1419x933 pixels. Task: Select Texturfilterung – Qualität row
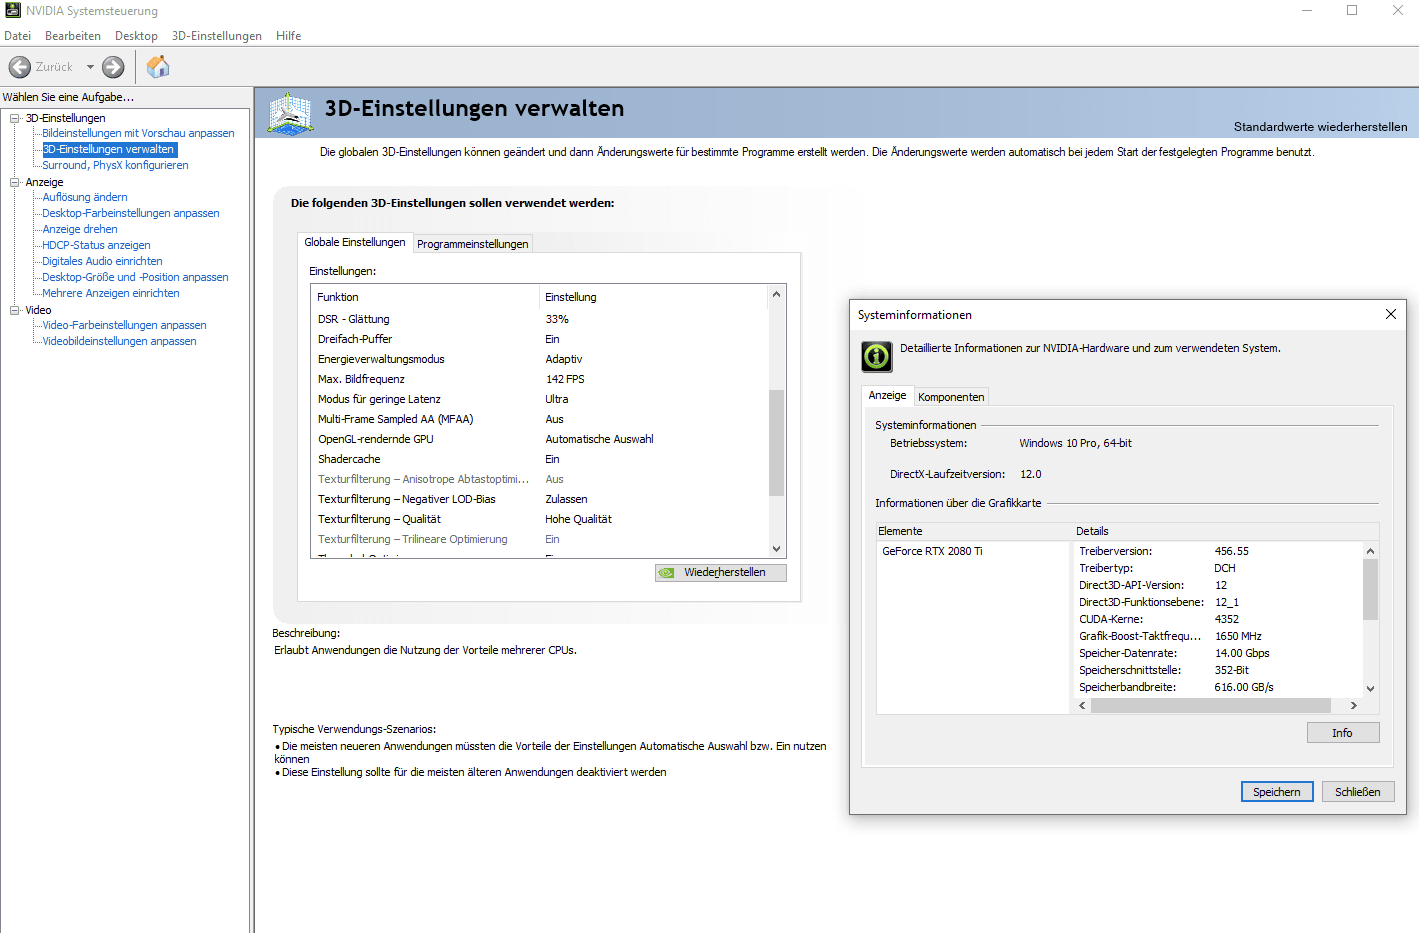point(540,519)
